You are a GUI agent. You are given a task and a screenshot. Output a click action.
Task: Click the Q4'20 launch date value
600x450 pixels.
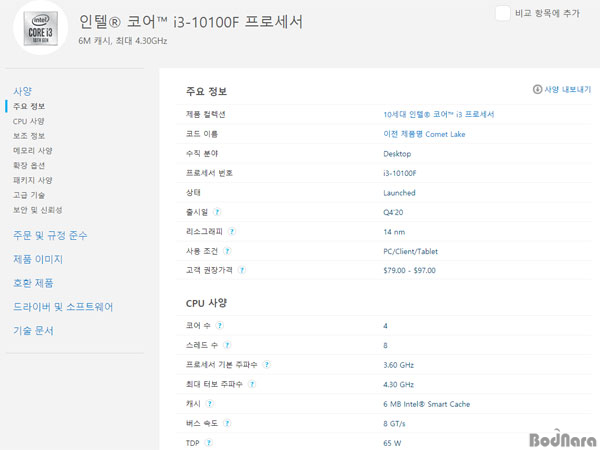coord(393,212)
